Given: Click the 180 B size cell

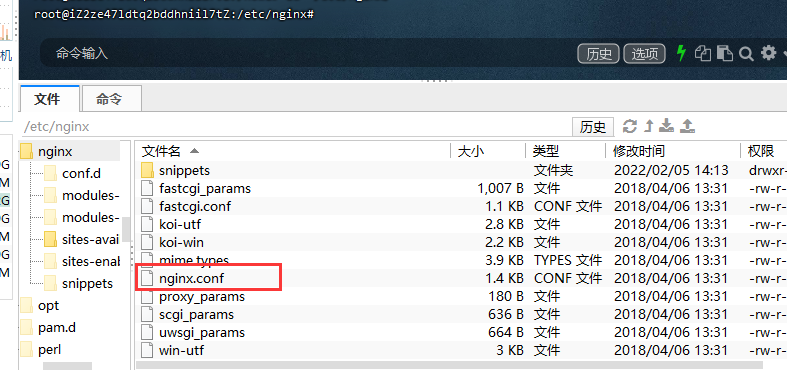Looking at the screenshot, I should click(x=506, y=296).
